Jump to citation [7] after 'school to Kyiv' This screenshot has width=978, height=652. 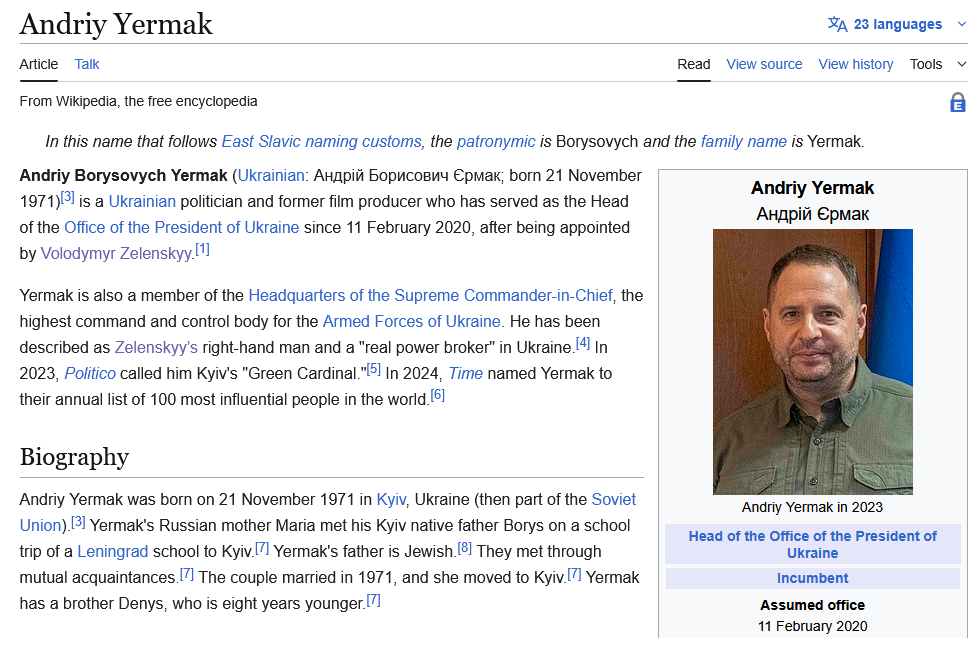(x=262, y=548)
